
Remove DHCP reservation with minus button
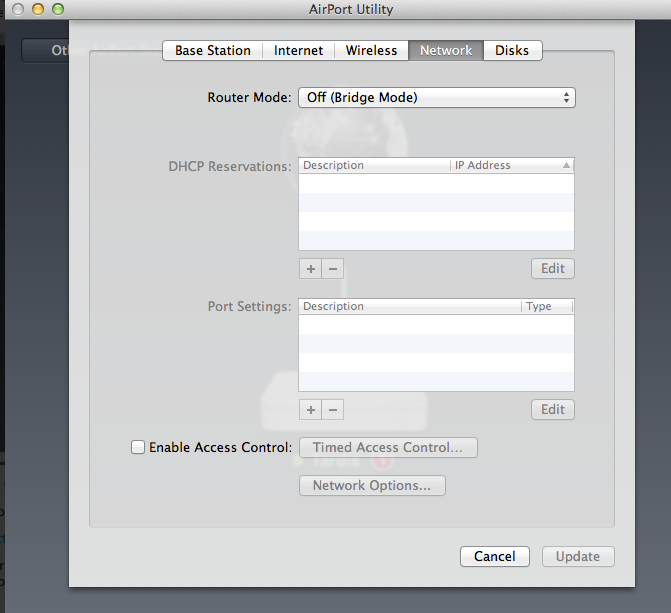point(333,269)
